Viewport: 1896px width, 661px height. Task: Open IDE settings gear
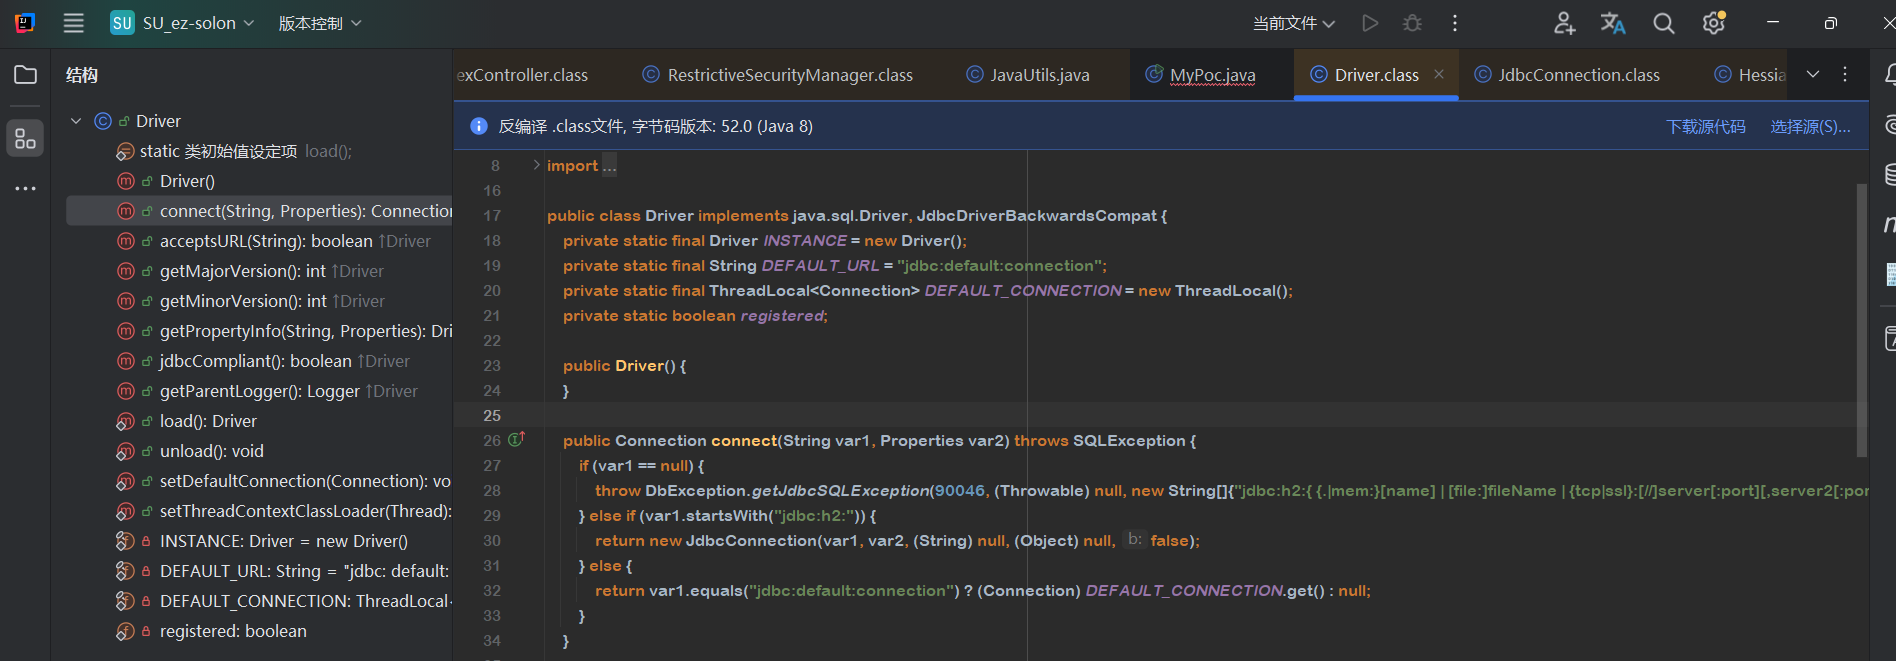pyautogui.click(x=1714, y=23)
